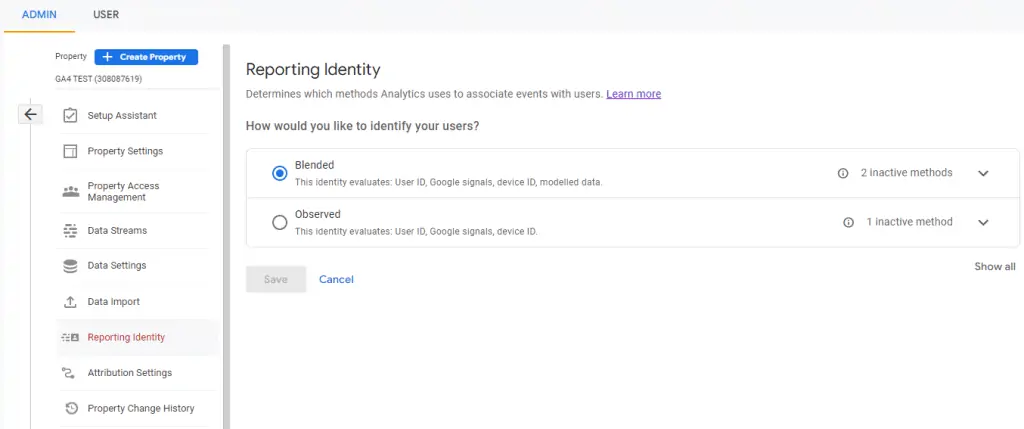Click the Data Import upload icon

[70, 302]
